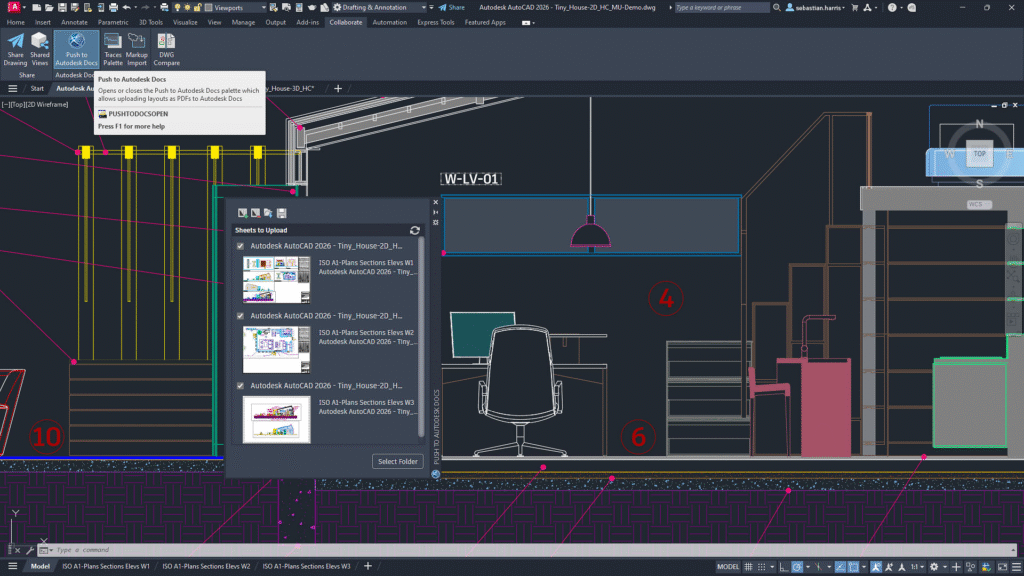Click the Select Folder button

(x=397, y=461)
